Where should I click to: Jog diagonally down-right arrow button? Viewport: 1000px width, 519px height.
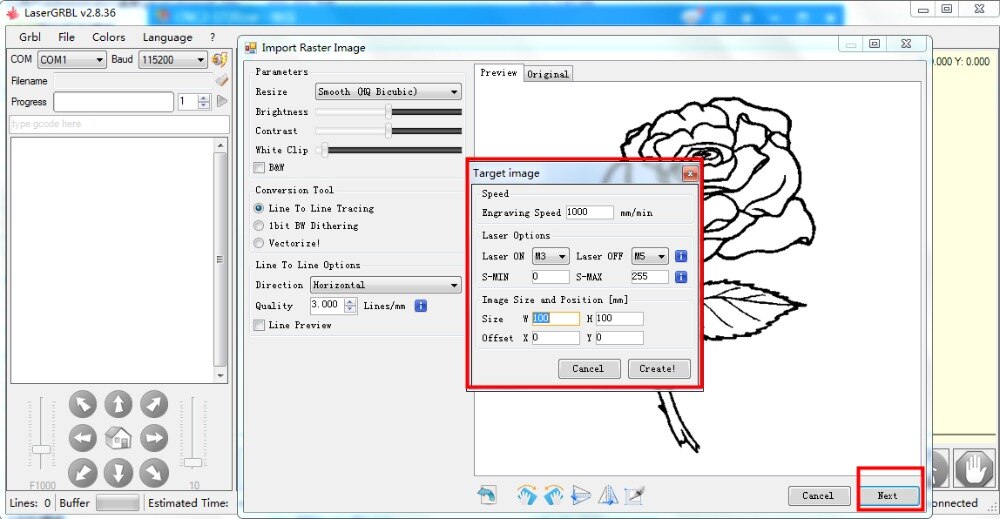pos(154,472)
